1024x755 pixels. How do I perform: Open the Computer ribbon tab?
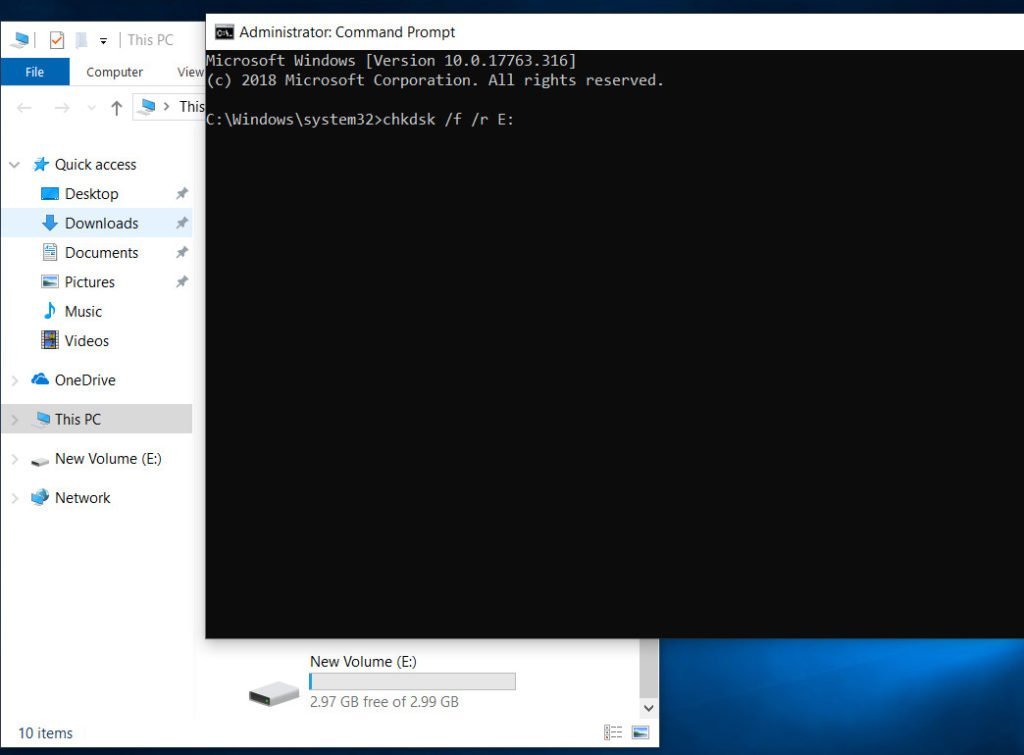[x=114, y=72]
